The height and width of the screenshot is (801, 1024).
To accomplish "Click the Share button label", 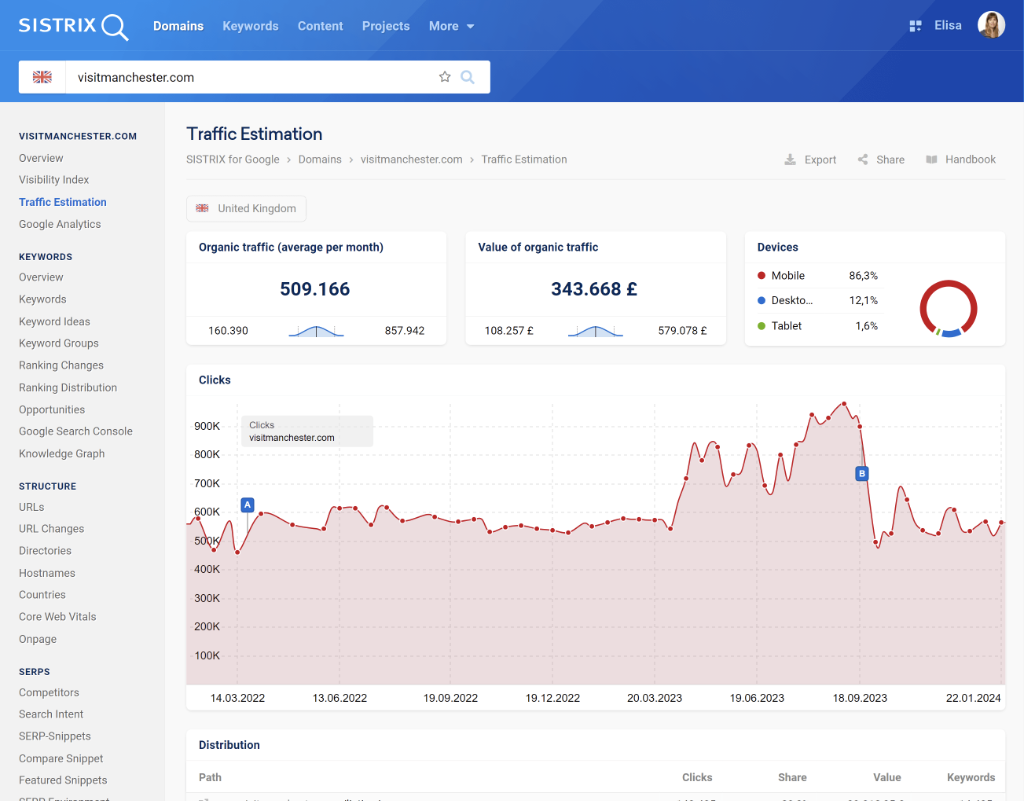I will click(x=890, y=159).
